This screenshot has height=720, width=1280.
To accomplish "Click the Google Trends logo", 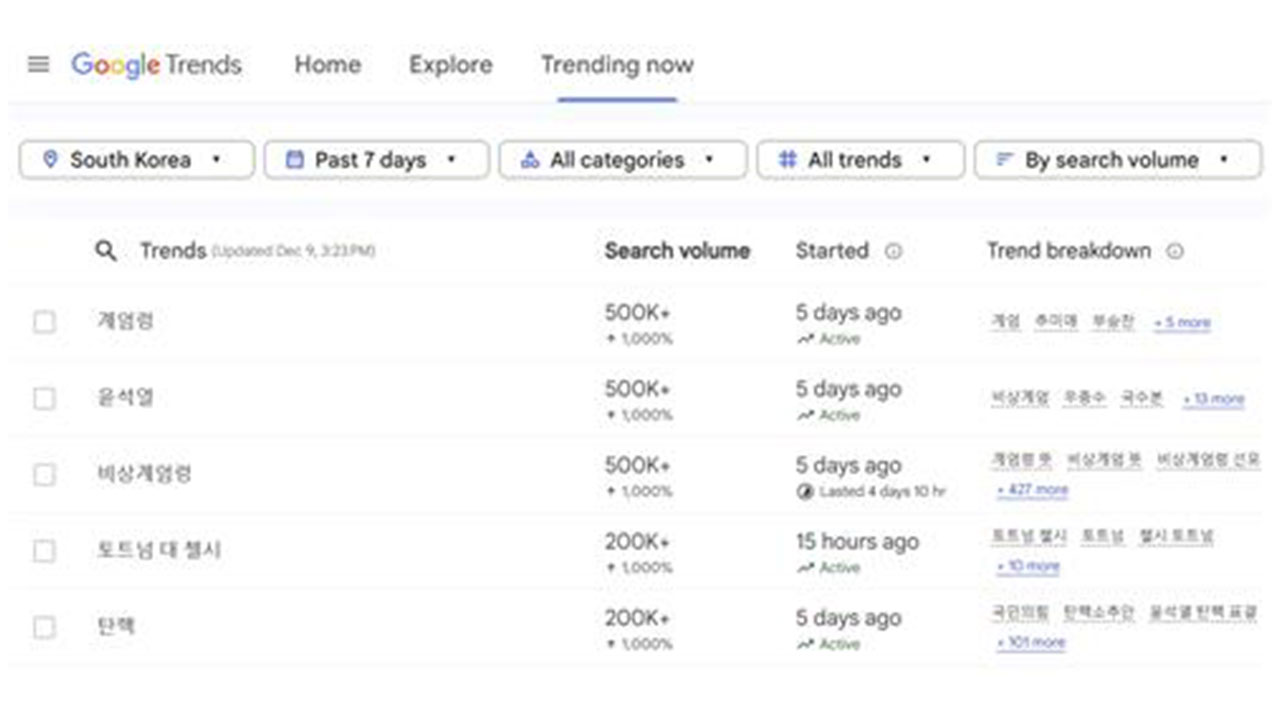I will [x=157, y=65].
